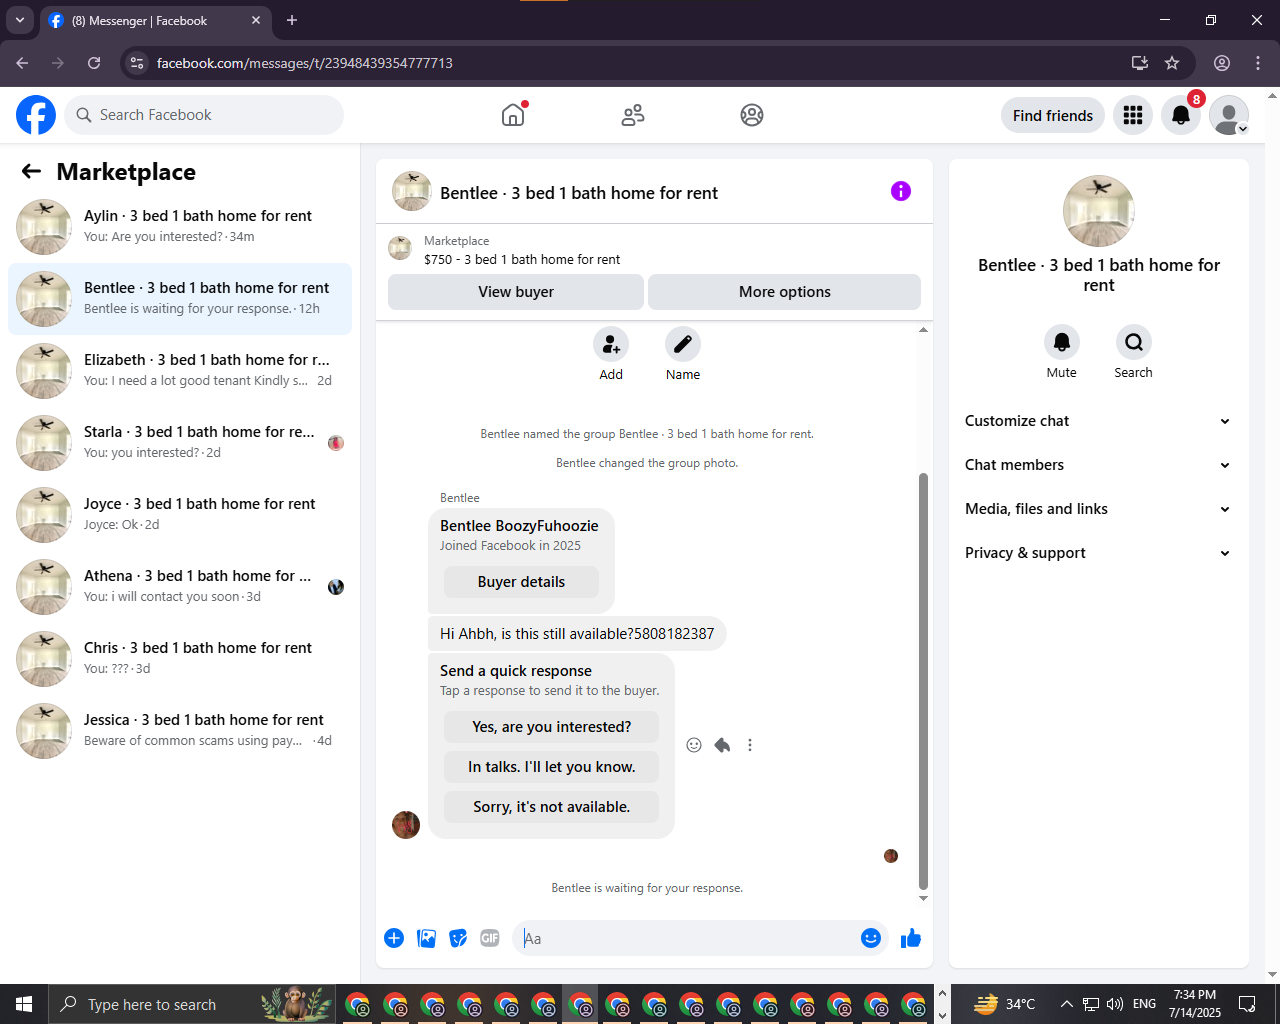Click More options button
The width and height of the screenshot is (1280, 1024).
[785, 292]
